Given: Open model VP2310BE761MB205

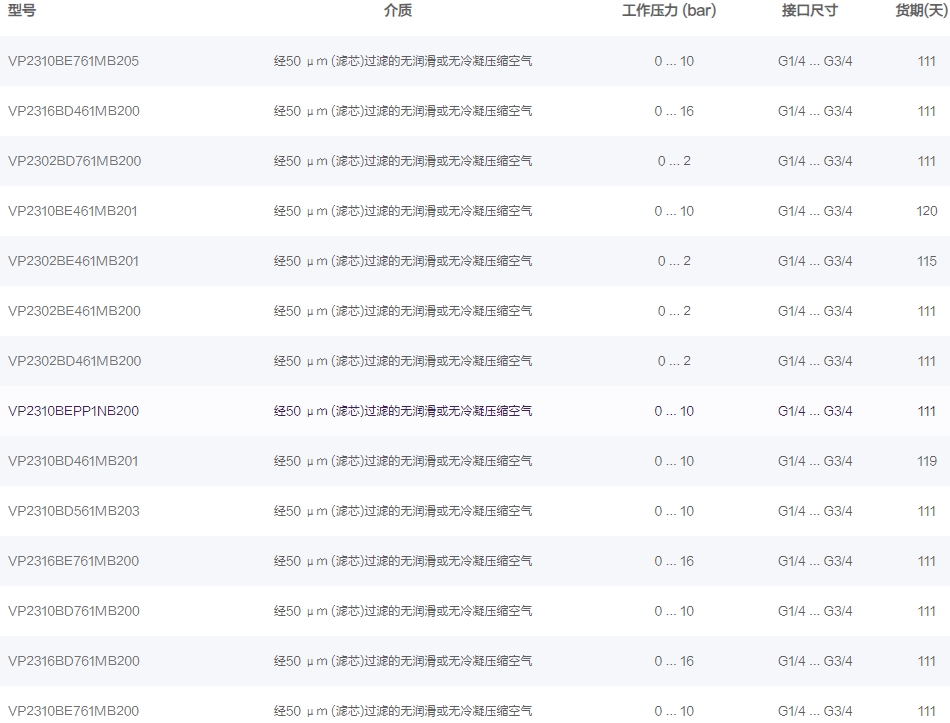Looking at the screenshot, I should [x=73, y=61].
